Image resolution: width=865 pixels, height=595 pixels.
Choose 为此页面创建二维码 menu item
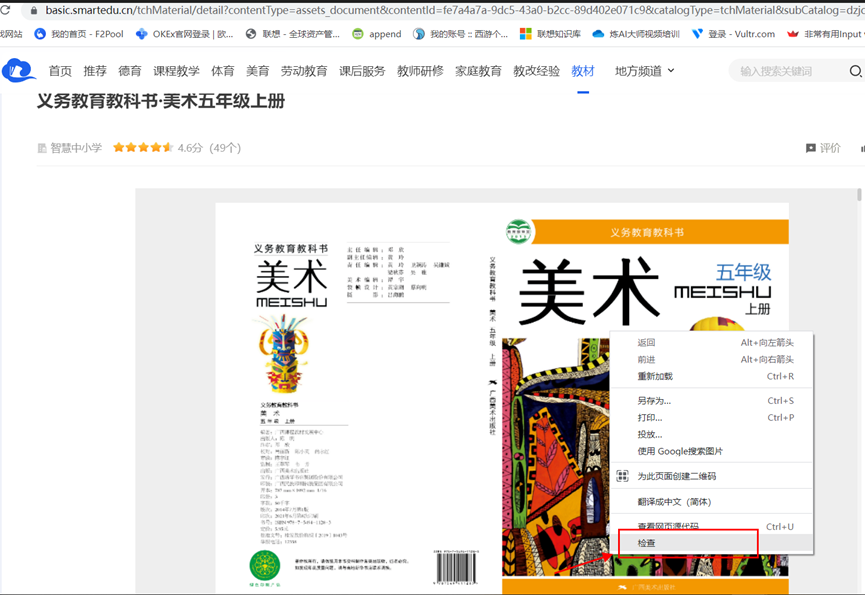pyautogui.click(x=712, y=476)
